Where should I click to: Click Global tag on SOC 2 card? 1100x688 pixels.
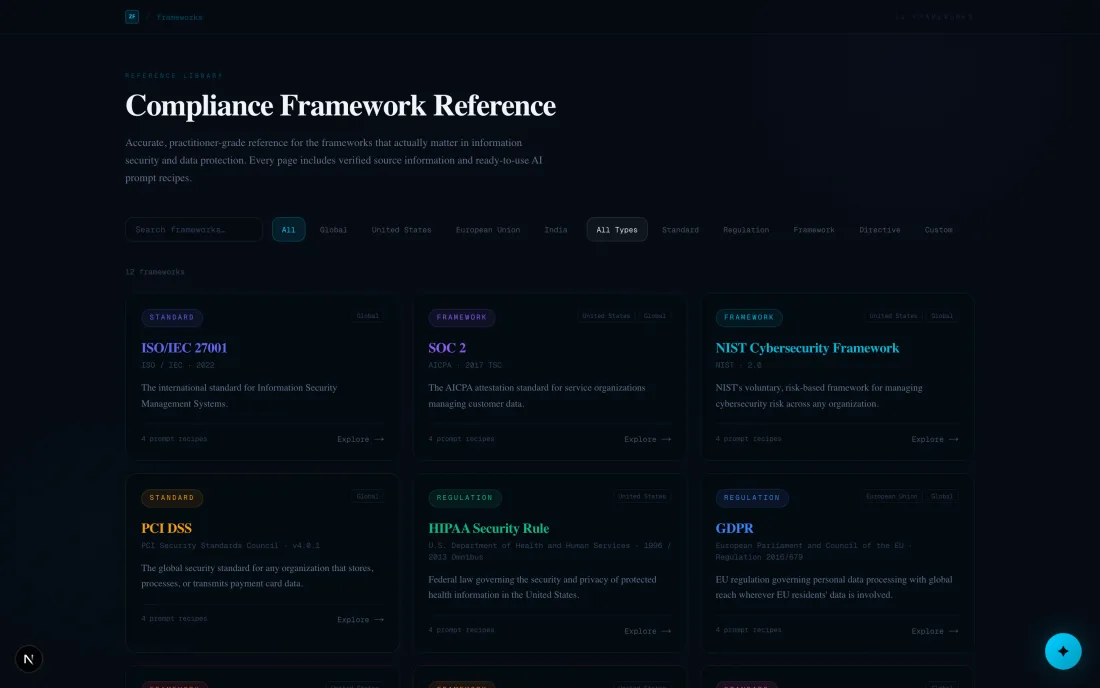click(x=655, y=316)
